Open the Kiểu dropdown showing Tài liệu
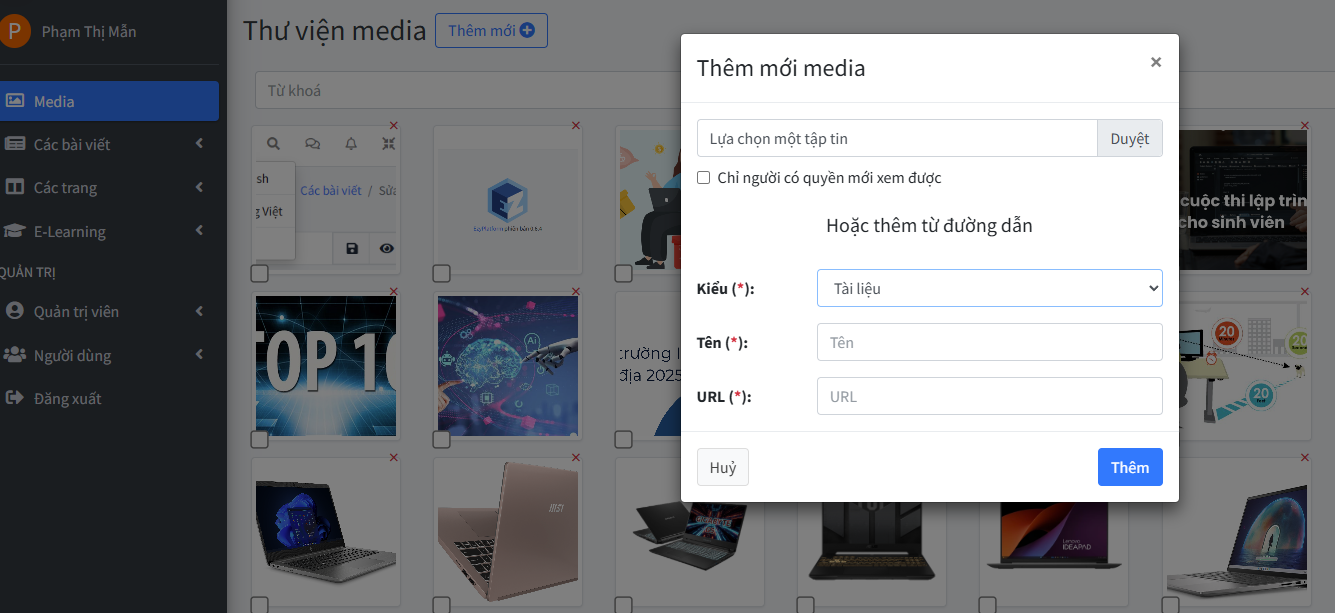 [989, 288]
